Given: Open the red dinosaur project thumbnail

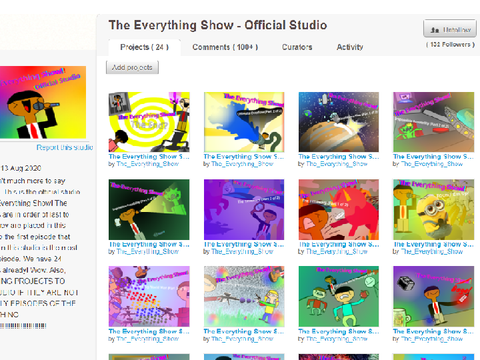Looking at the screenshot, I should coord(339,209).
